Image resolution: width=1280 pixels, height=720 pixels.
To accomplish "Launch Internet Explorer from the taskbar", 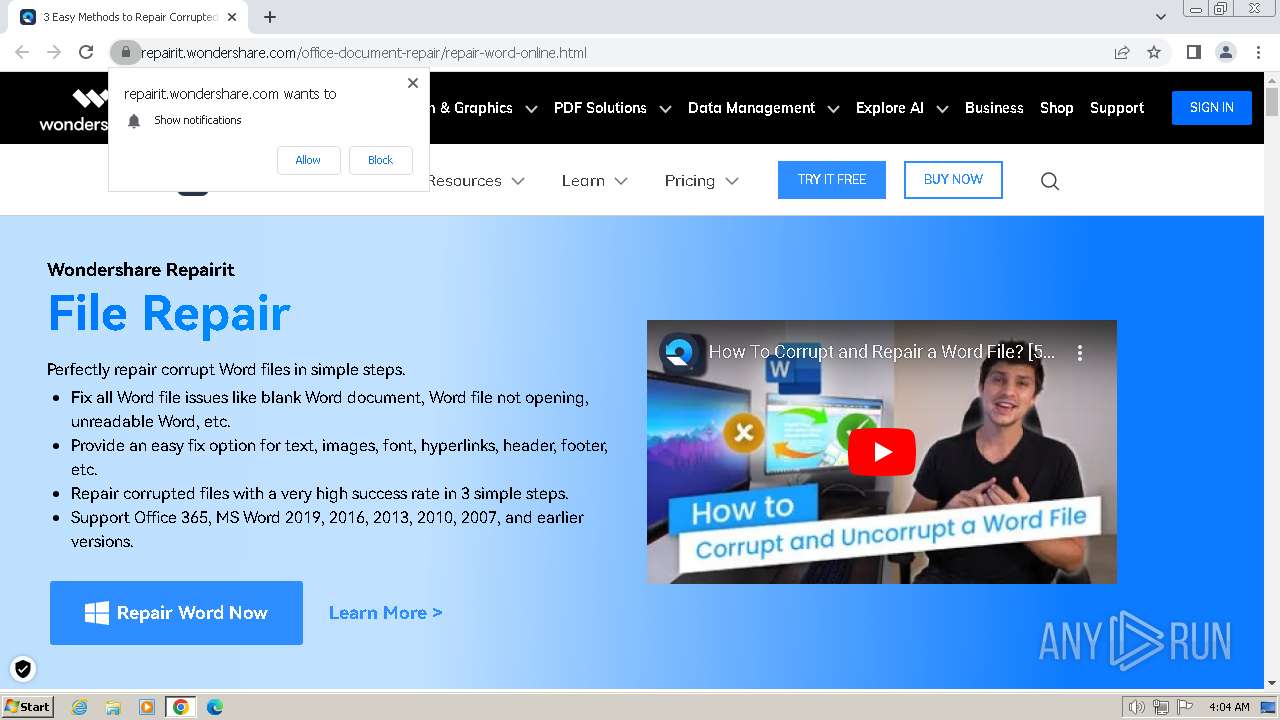I will click(x=80, y=707).
